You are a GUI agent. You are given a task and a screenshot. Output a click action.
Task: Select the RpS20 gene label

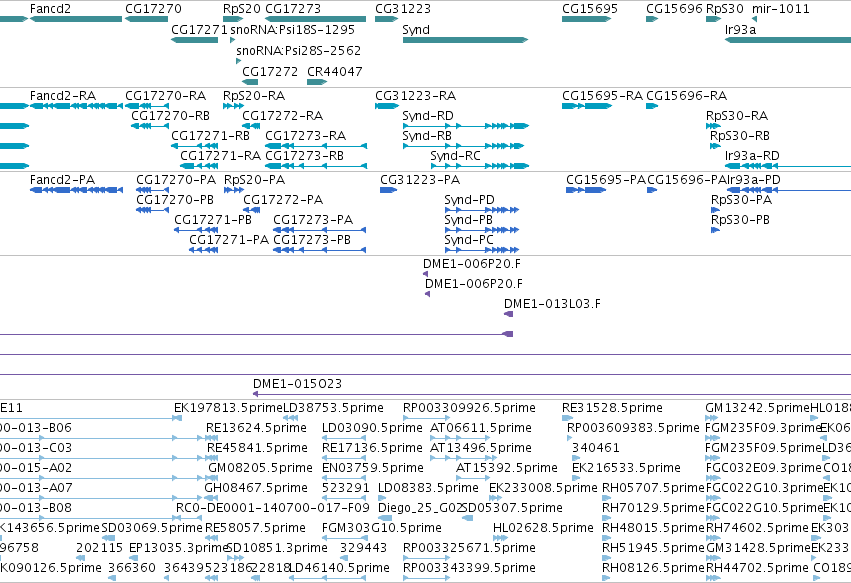pyautogui.click(x=242, y=9)
